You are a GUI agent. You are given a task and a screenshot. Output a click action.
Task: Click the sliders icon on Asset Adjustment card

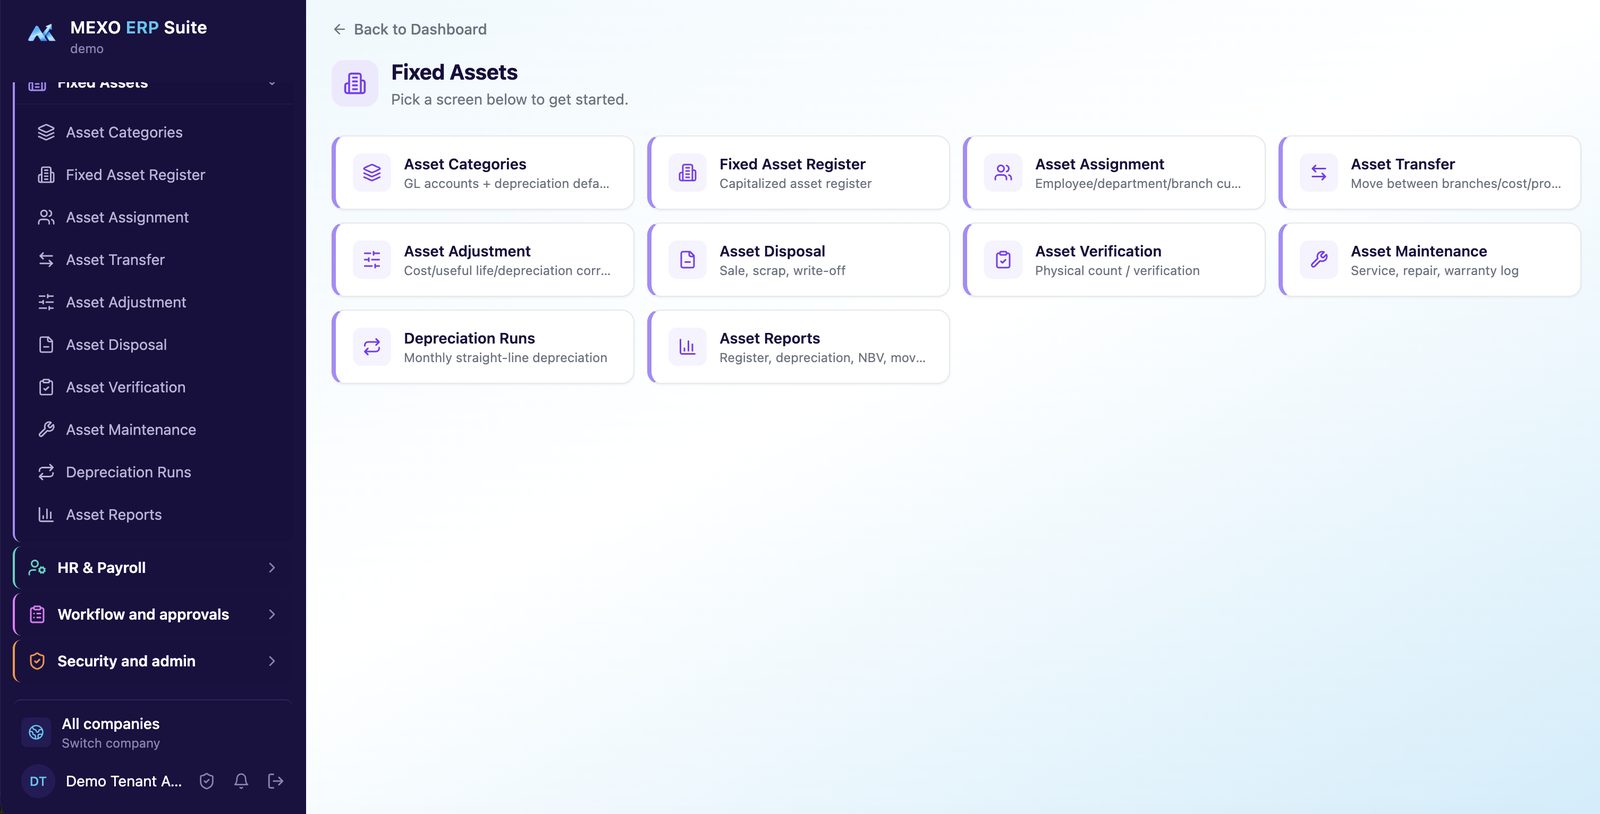[372, 260]
